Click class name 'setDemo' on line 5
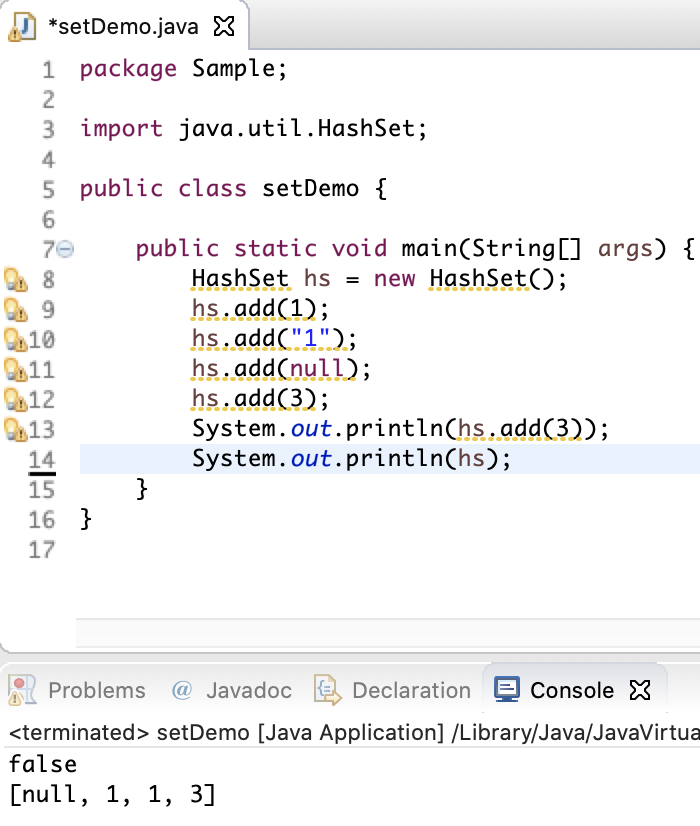The width and height of the screenshot is (700, 826). pyautogui.click(x=311, y=189)
